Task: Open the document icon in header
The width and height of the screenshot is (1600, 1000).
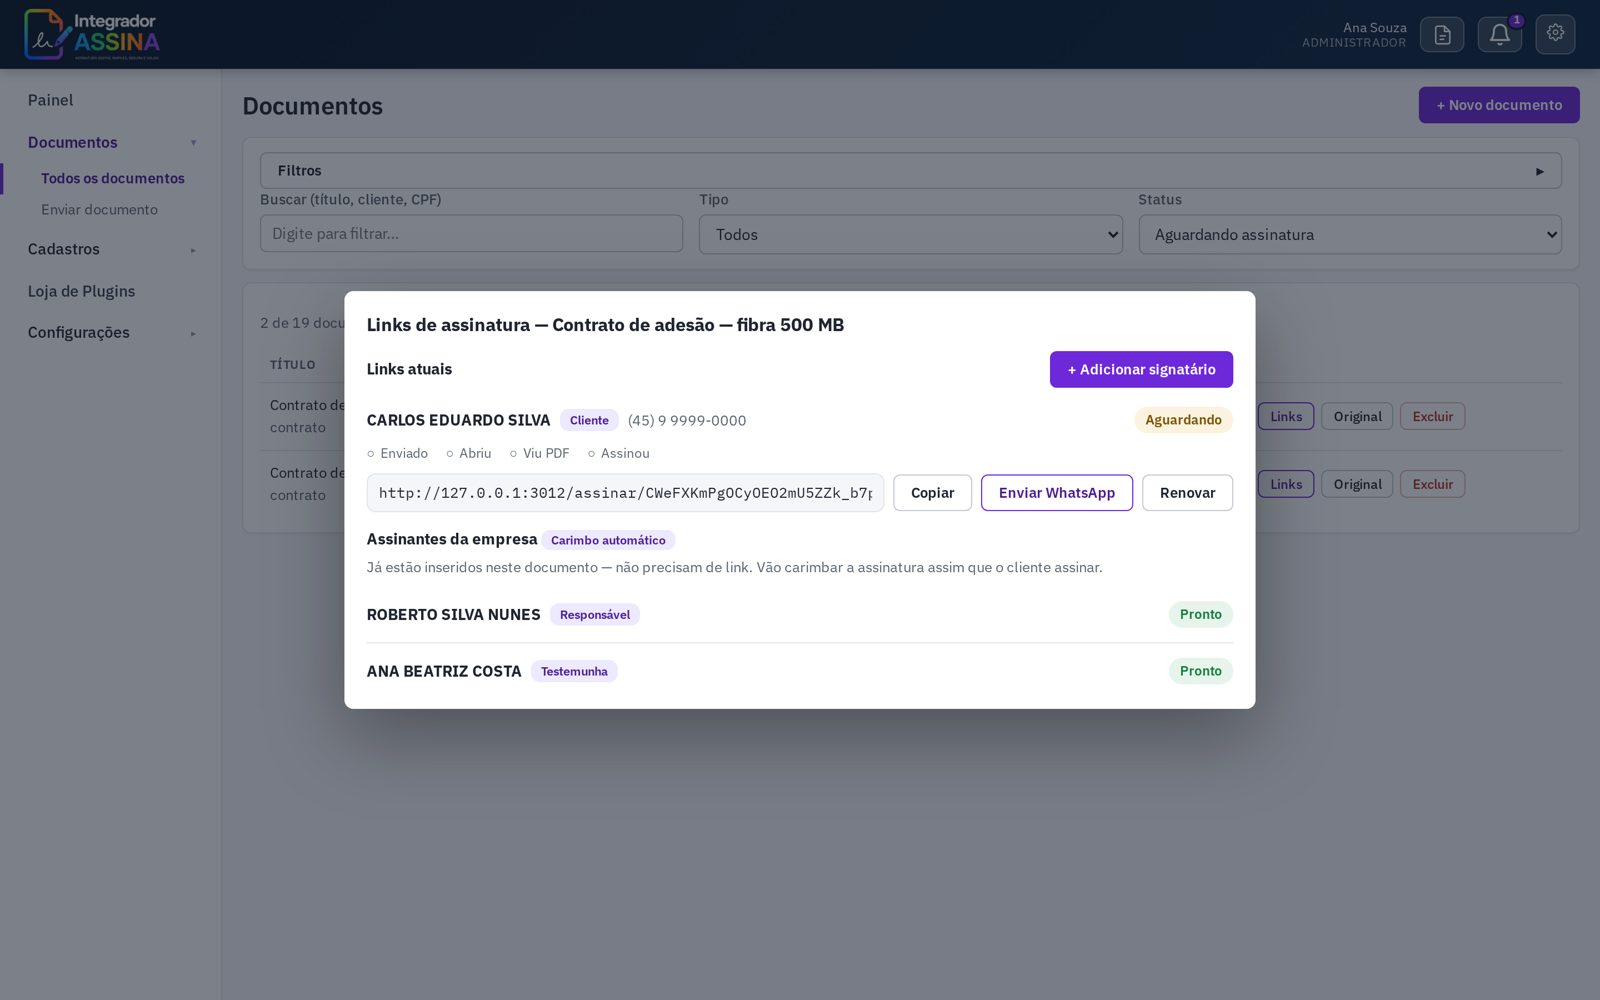Action: pyautogui.click(x=1441, y=35)
